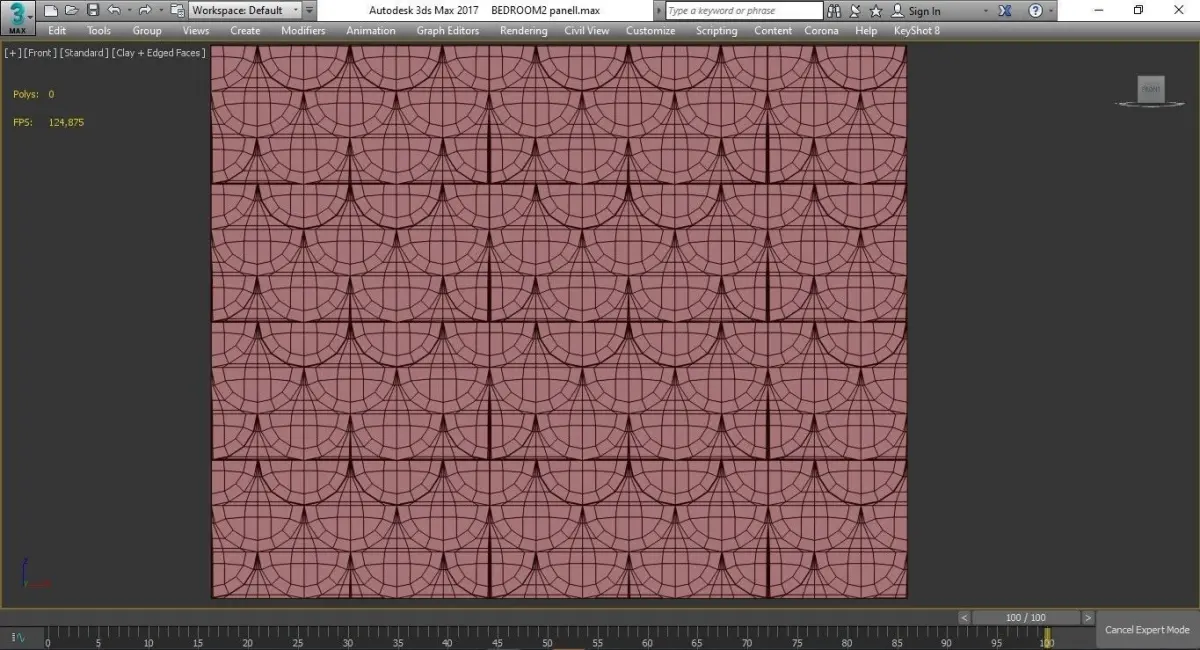Click the [+] viewport general label
This screenshot has width=1200, height=650.
point(12,53)
